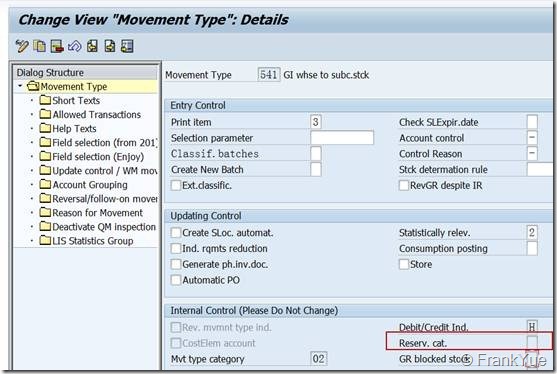The height and width of the screenshot is (374, 557).
Task: Click the Create New Batch field
Action: (316, 169)
